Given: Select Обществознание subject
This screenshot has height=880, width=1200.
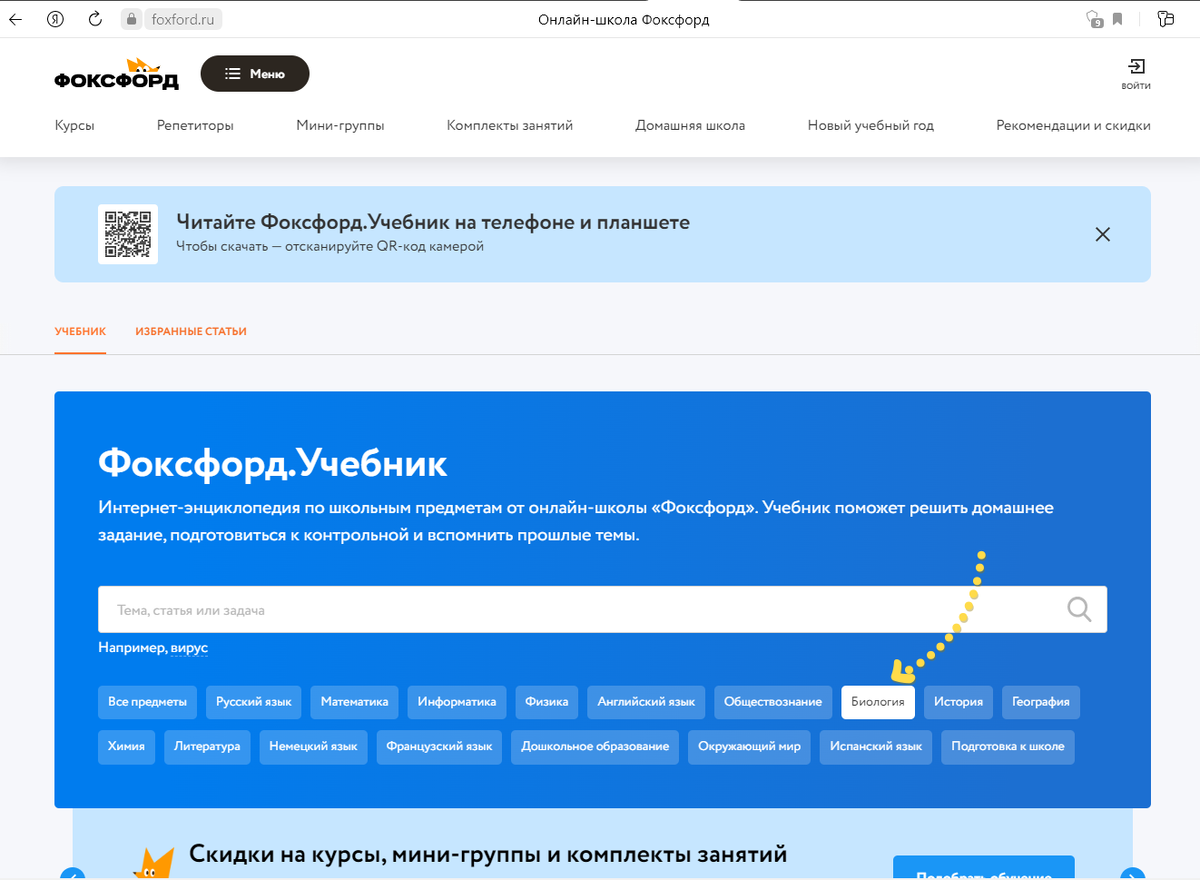Looking at the screenshot, I should (773, 702).
